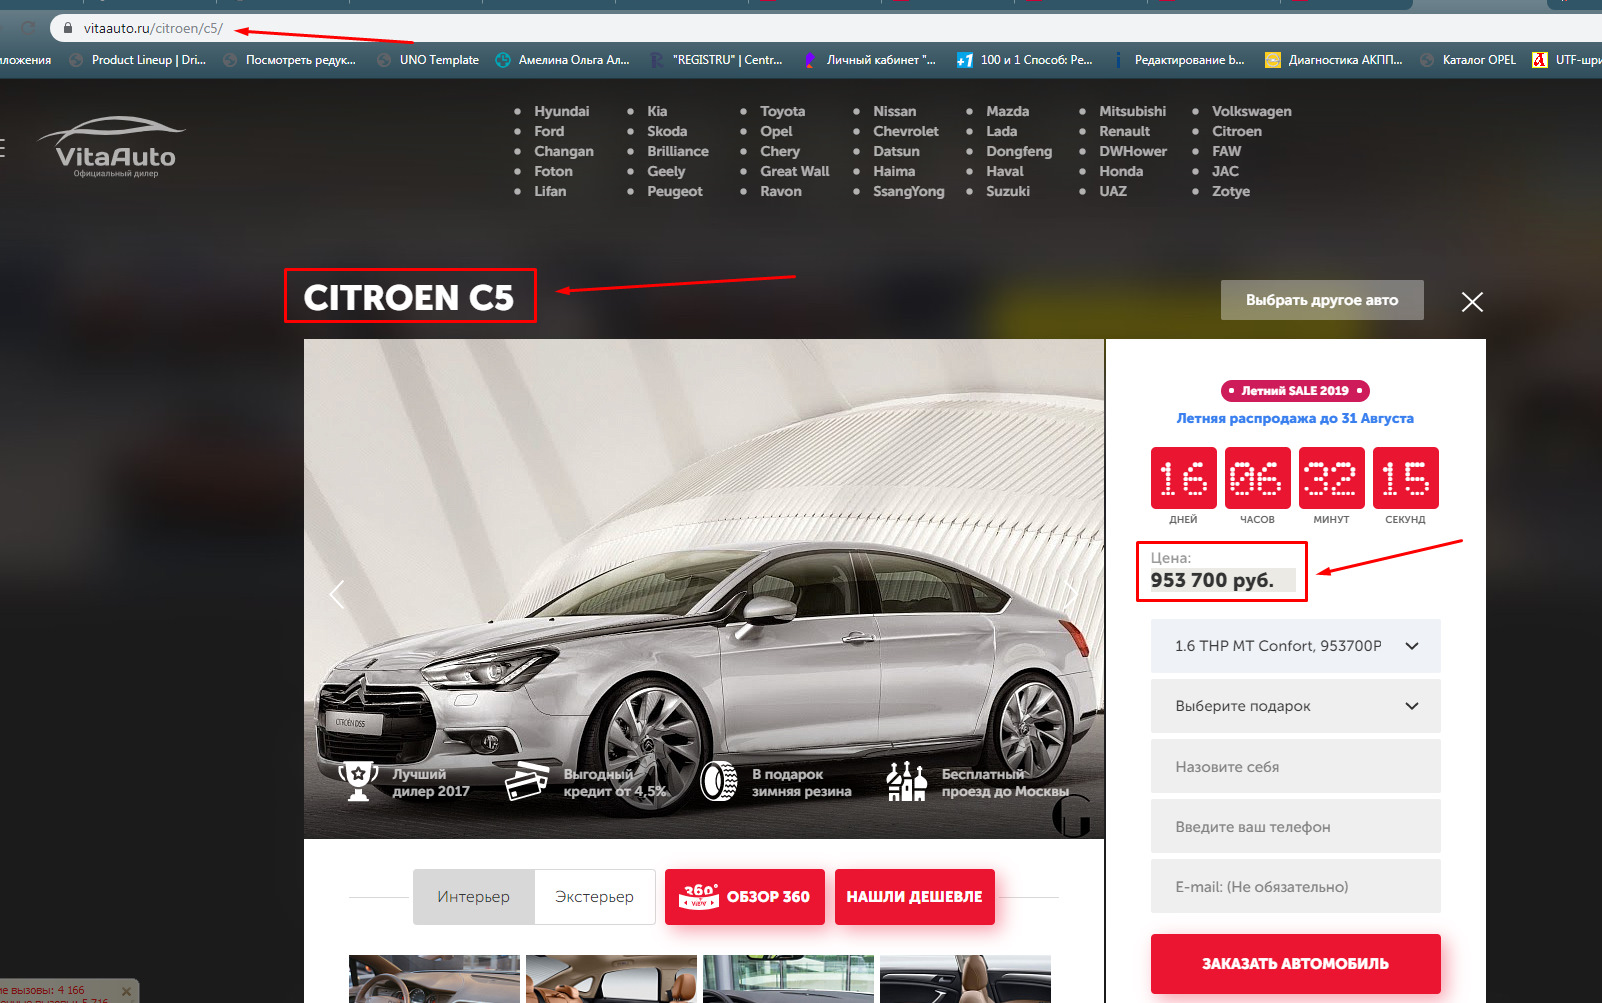1602x1003 pixels.
Task: Open the Haval brand link
Action: (x=1005, y=171)
